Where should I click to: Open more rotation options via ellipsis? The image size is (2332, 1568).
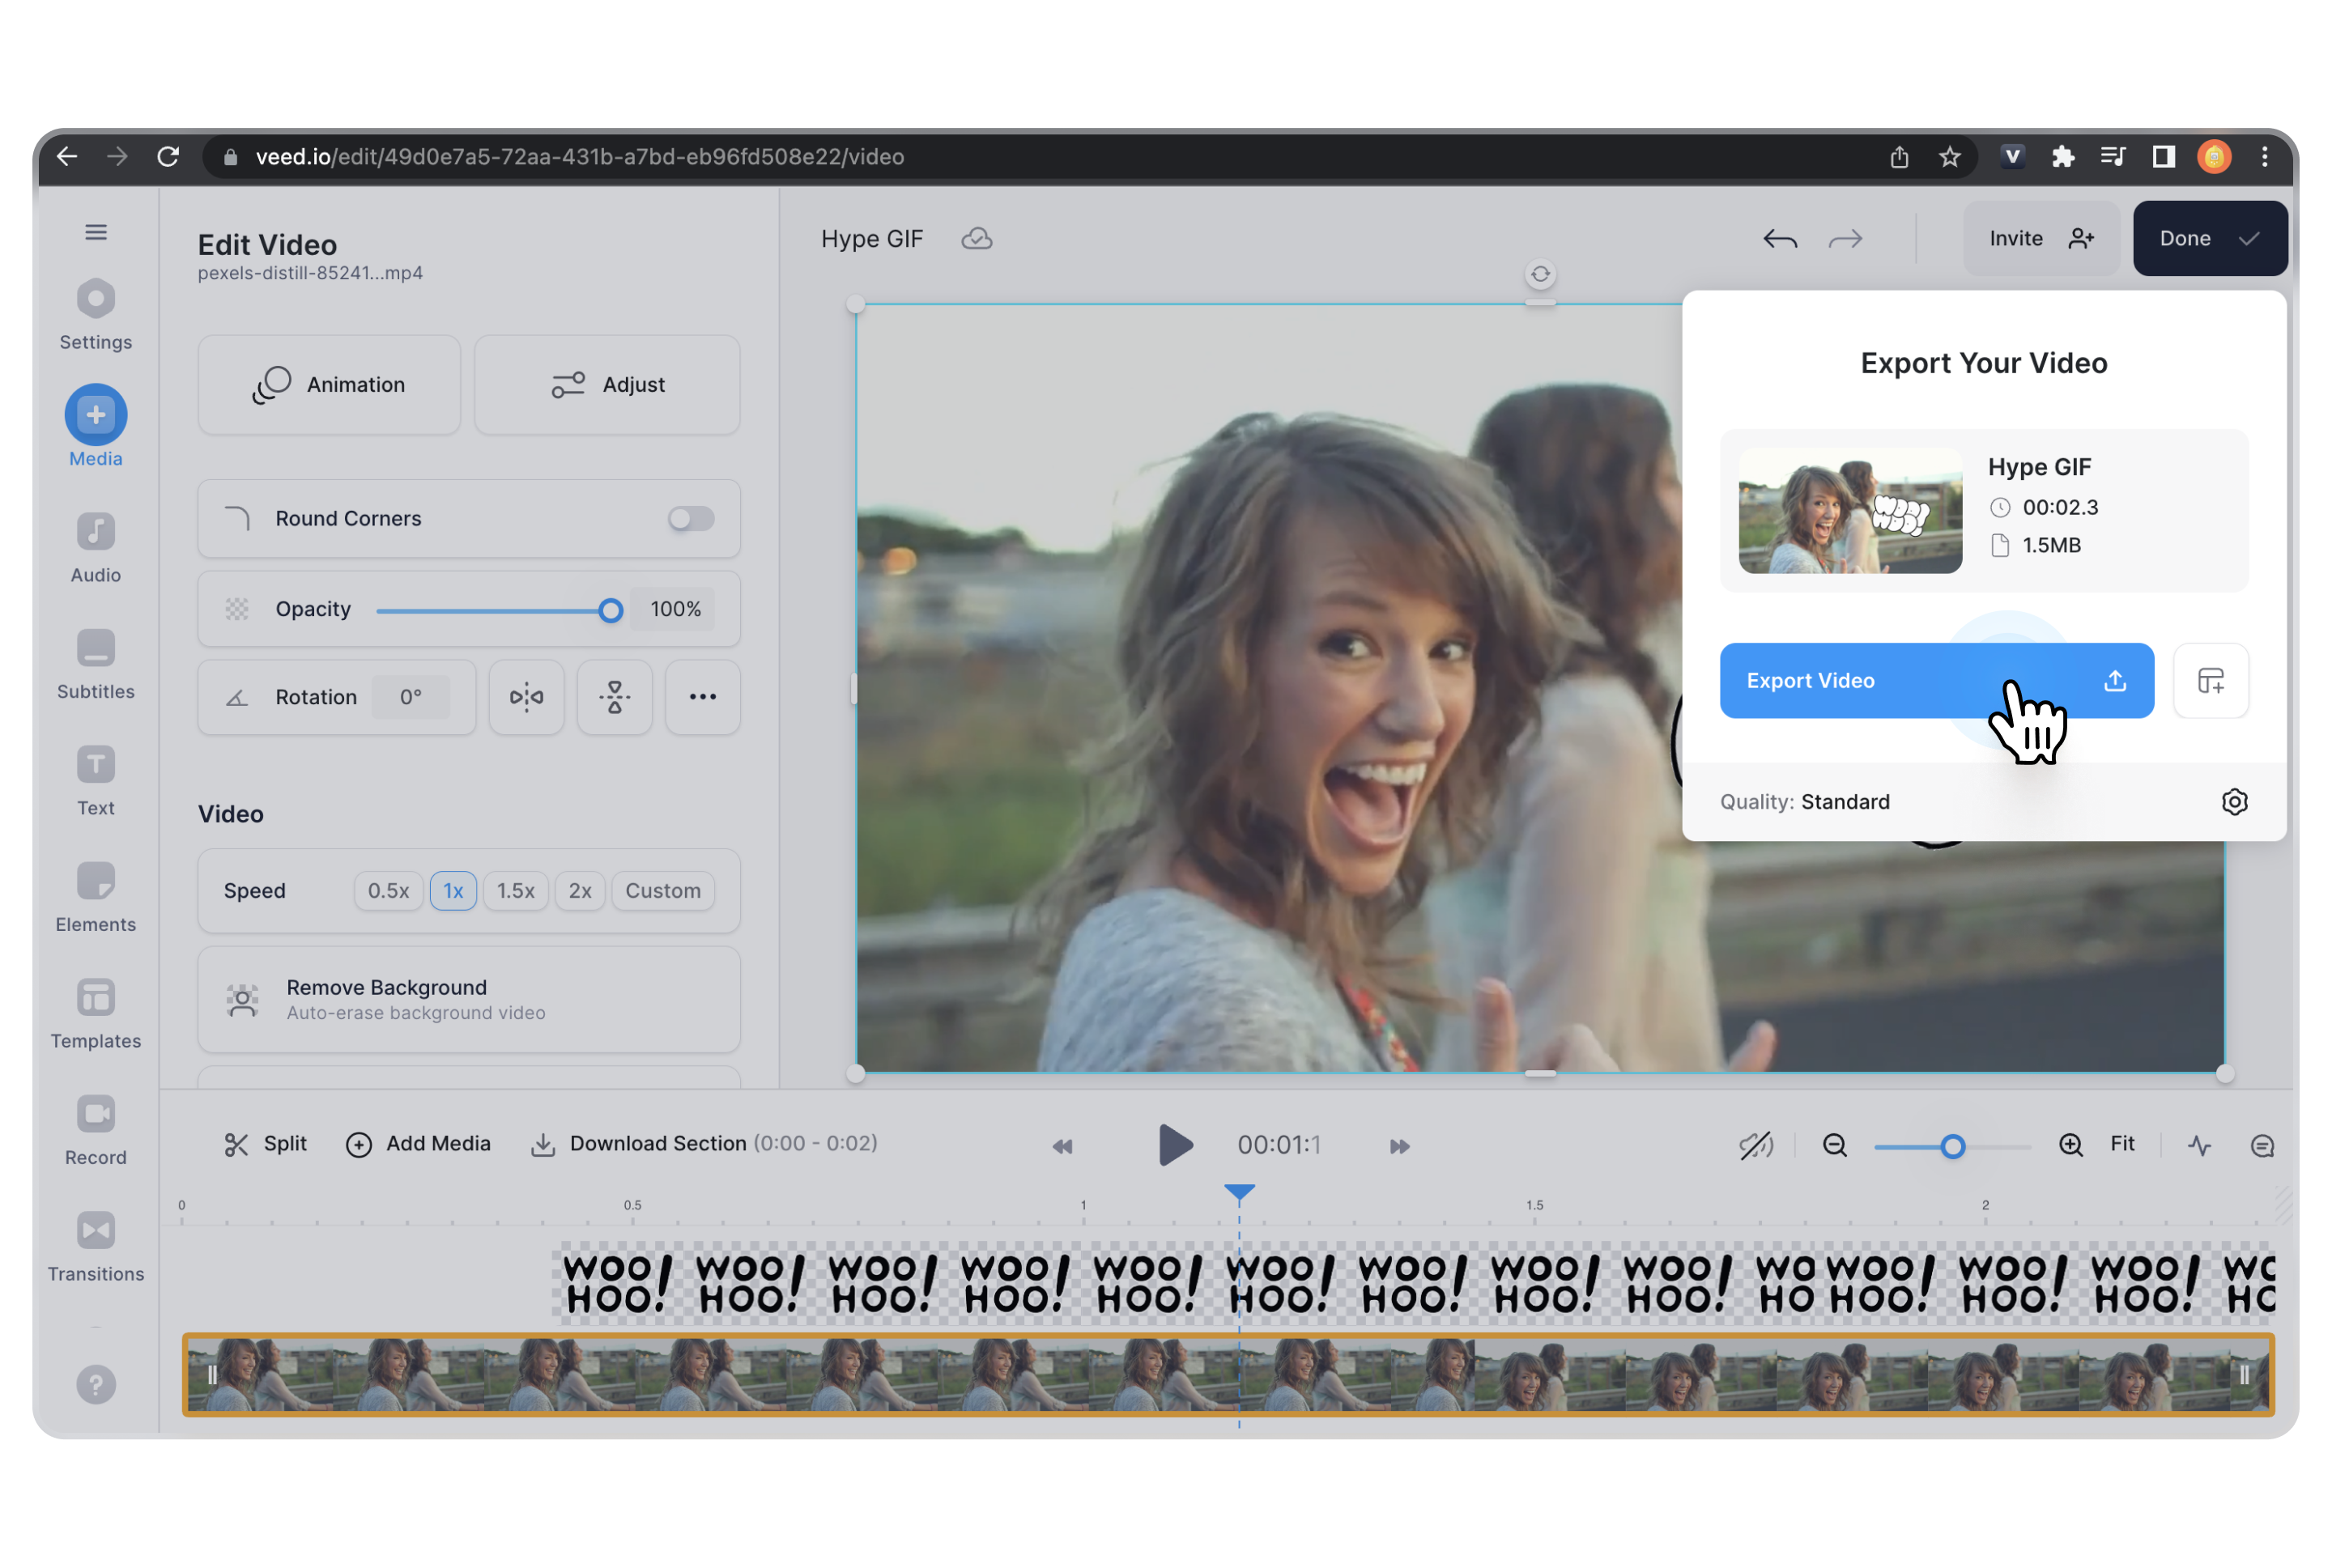point(702,697)
